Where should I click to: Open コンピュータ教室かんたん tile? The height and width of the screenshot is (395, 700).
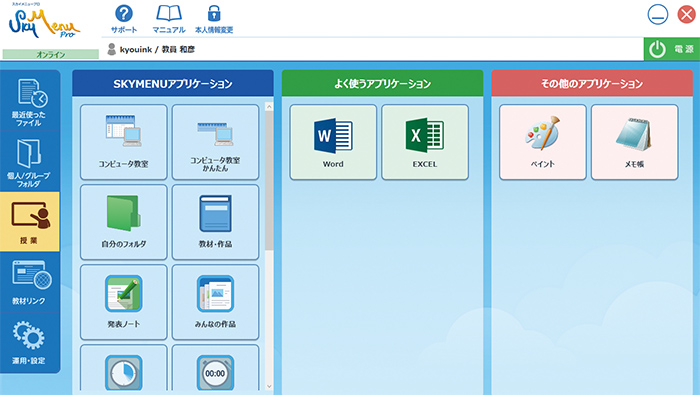(x=215, y=142)
